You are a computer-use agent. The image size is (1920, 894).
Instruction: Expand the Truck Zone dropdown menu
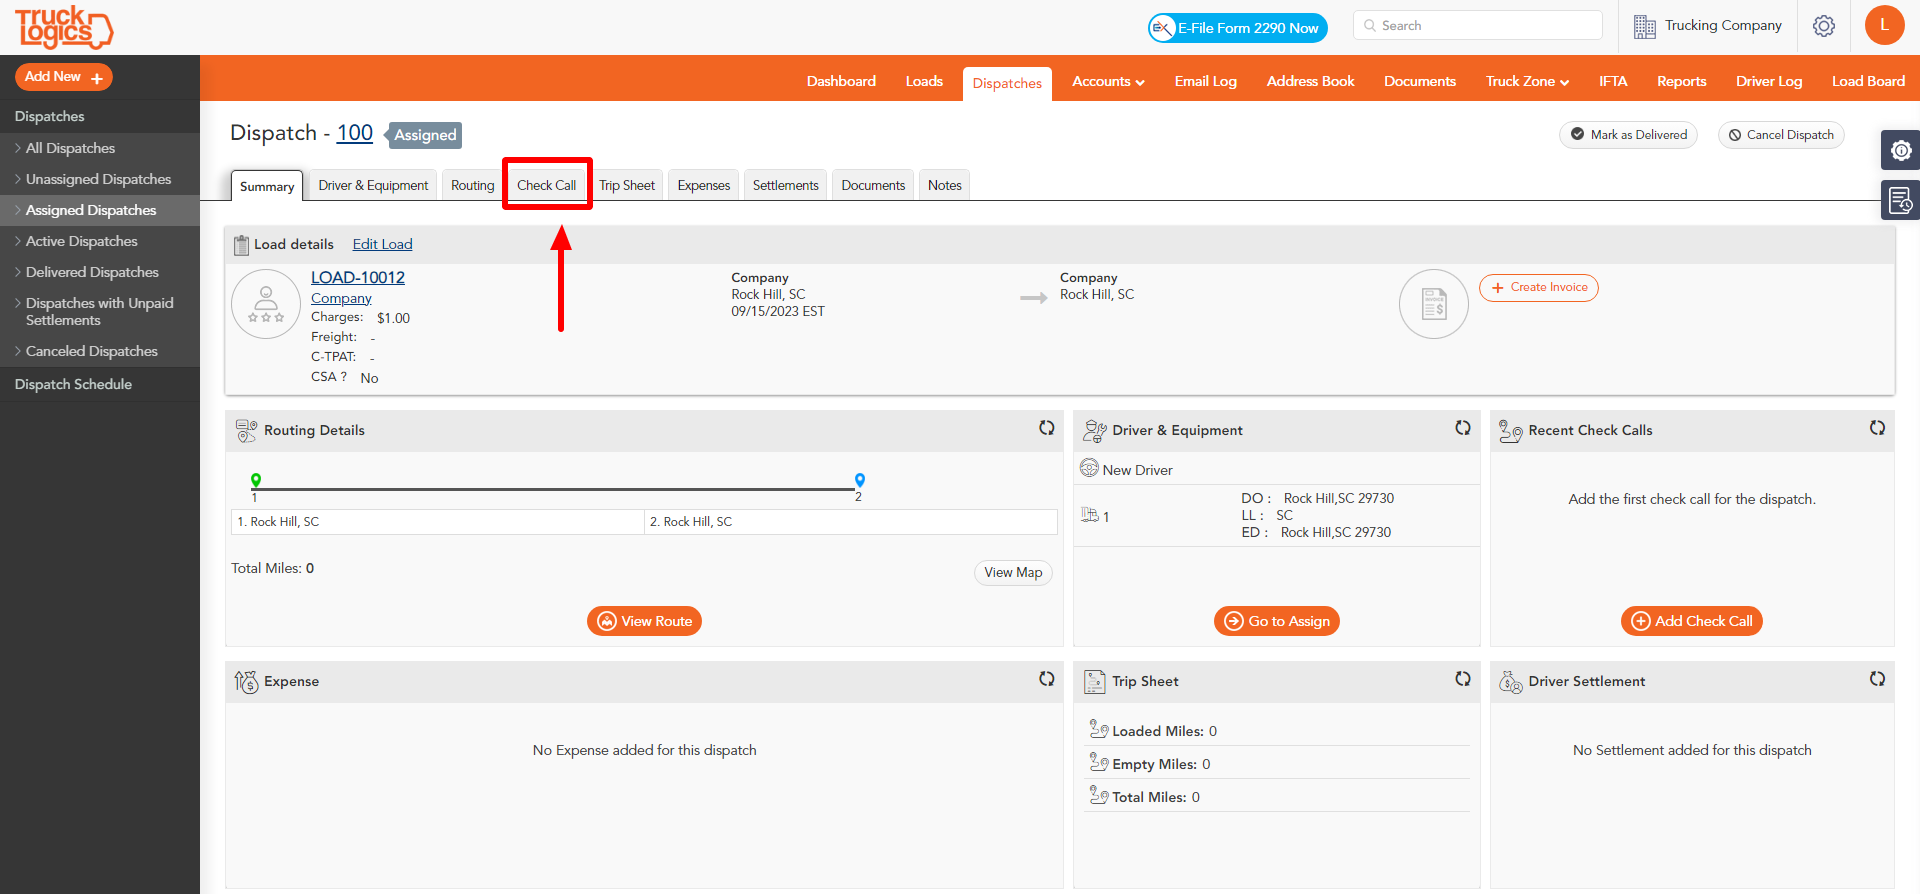(x=1527, y=81)
